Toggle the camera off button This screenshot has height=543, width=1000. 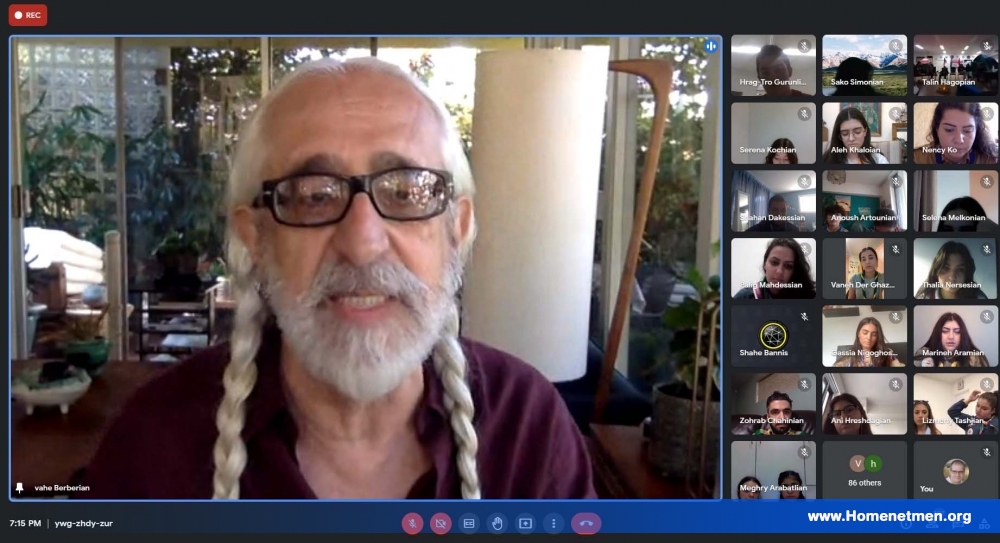pyautogui.click(x=440, y=523)
